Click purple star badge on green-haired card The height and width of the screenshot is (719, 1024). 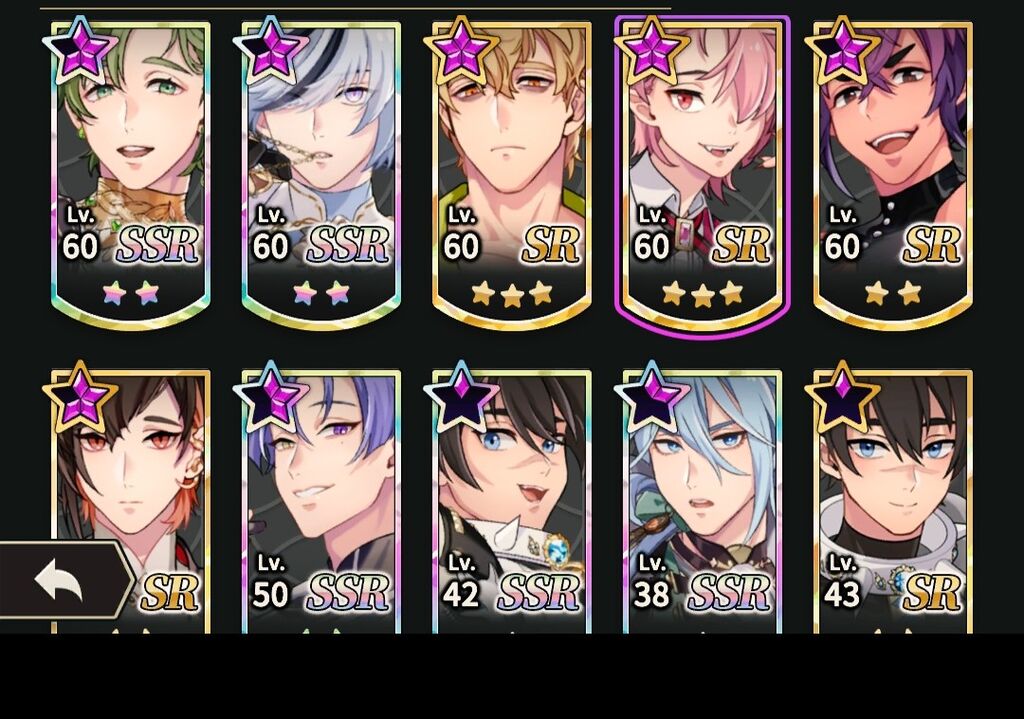pyautogui.click(x=80, y=50)
